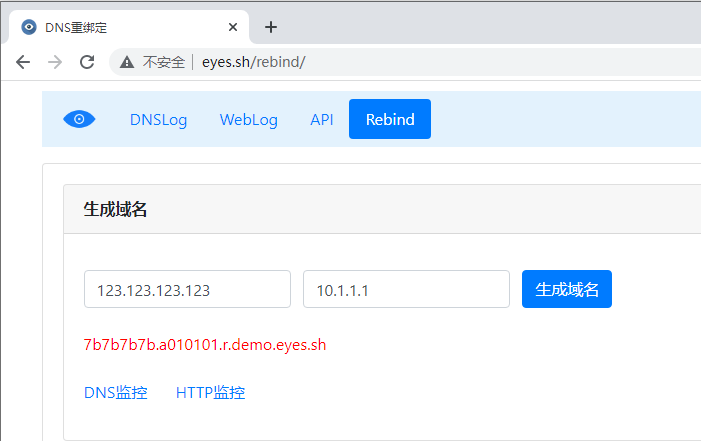Click the tab favicon for DNS重绑定

point(29,27)
